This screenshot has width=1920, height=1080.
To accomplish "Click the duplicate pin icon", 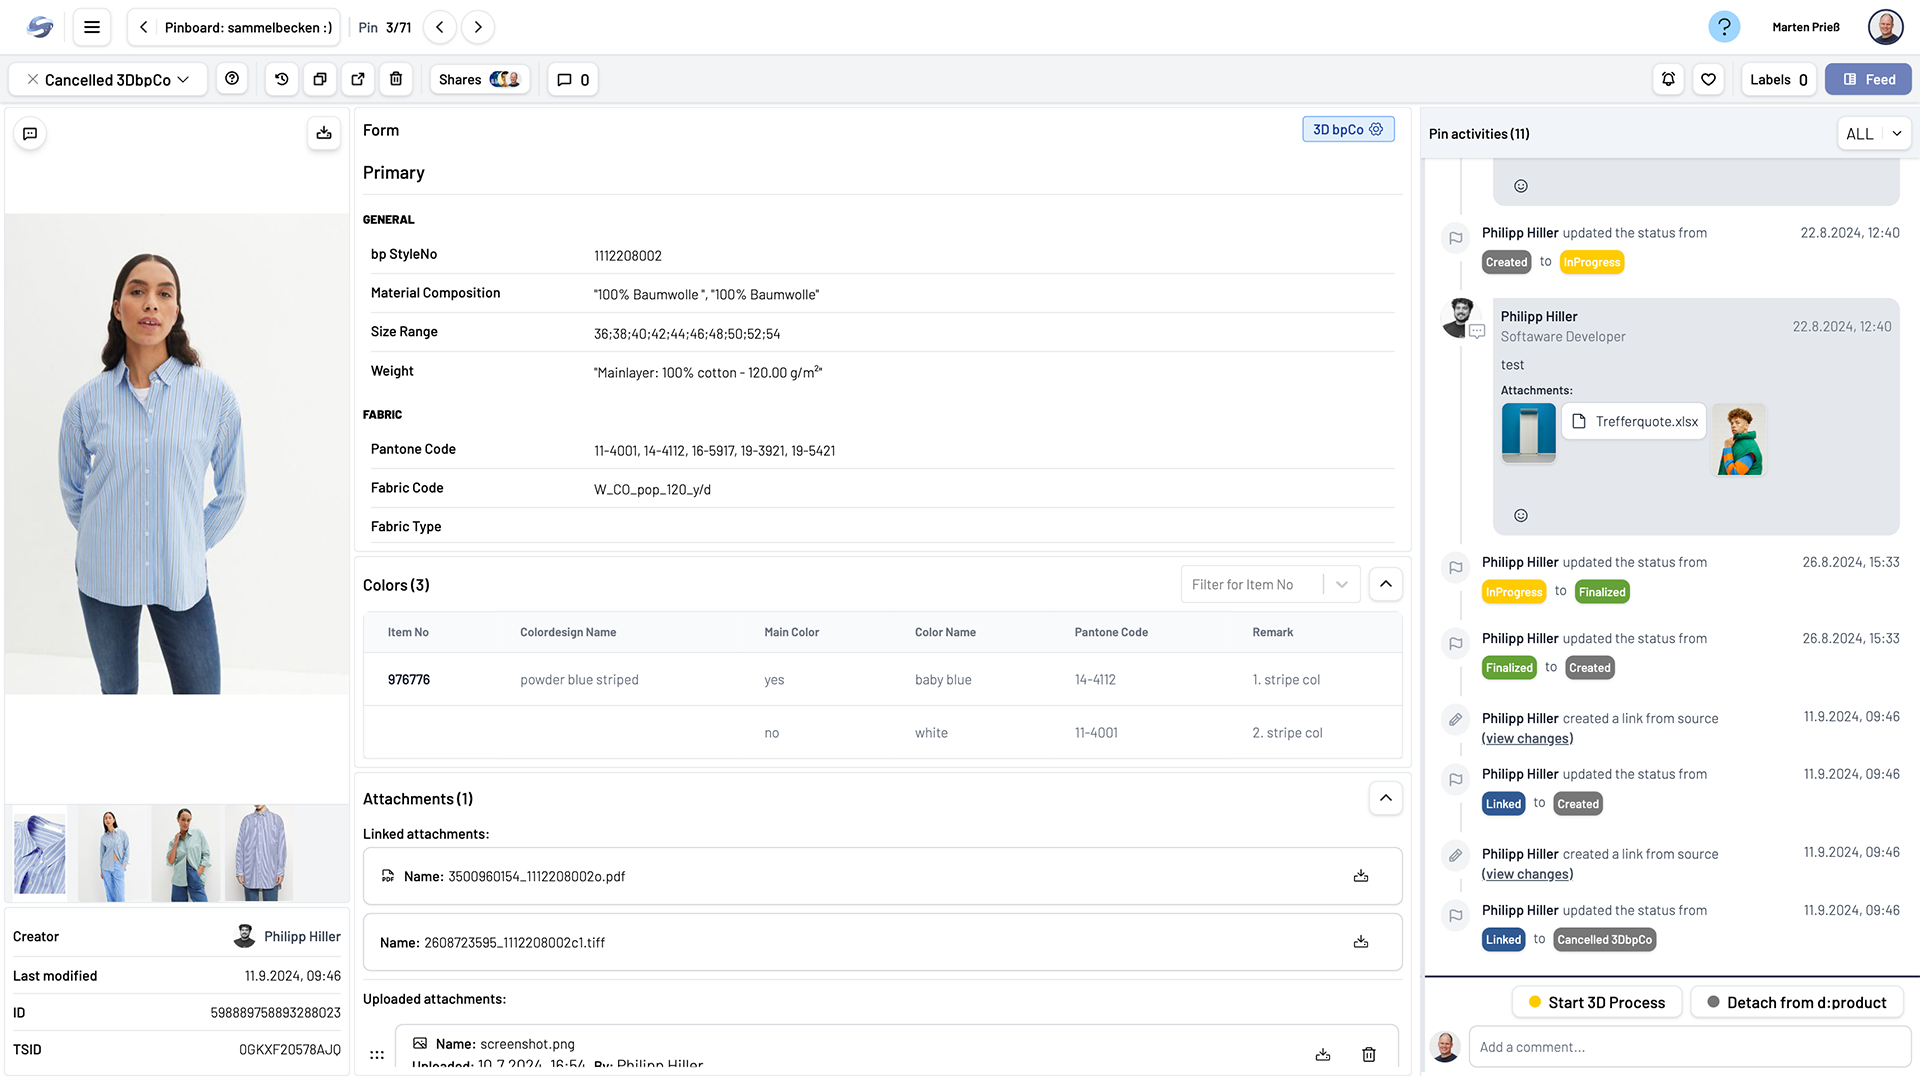I will coord(320,79).
